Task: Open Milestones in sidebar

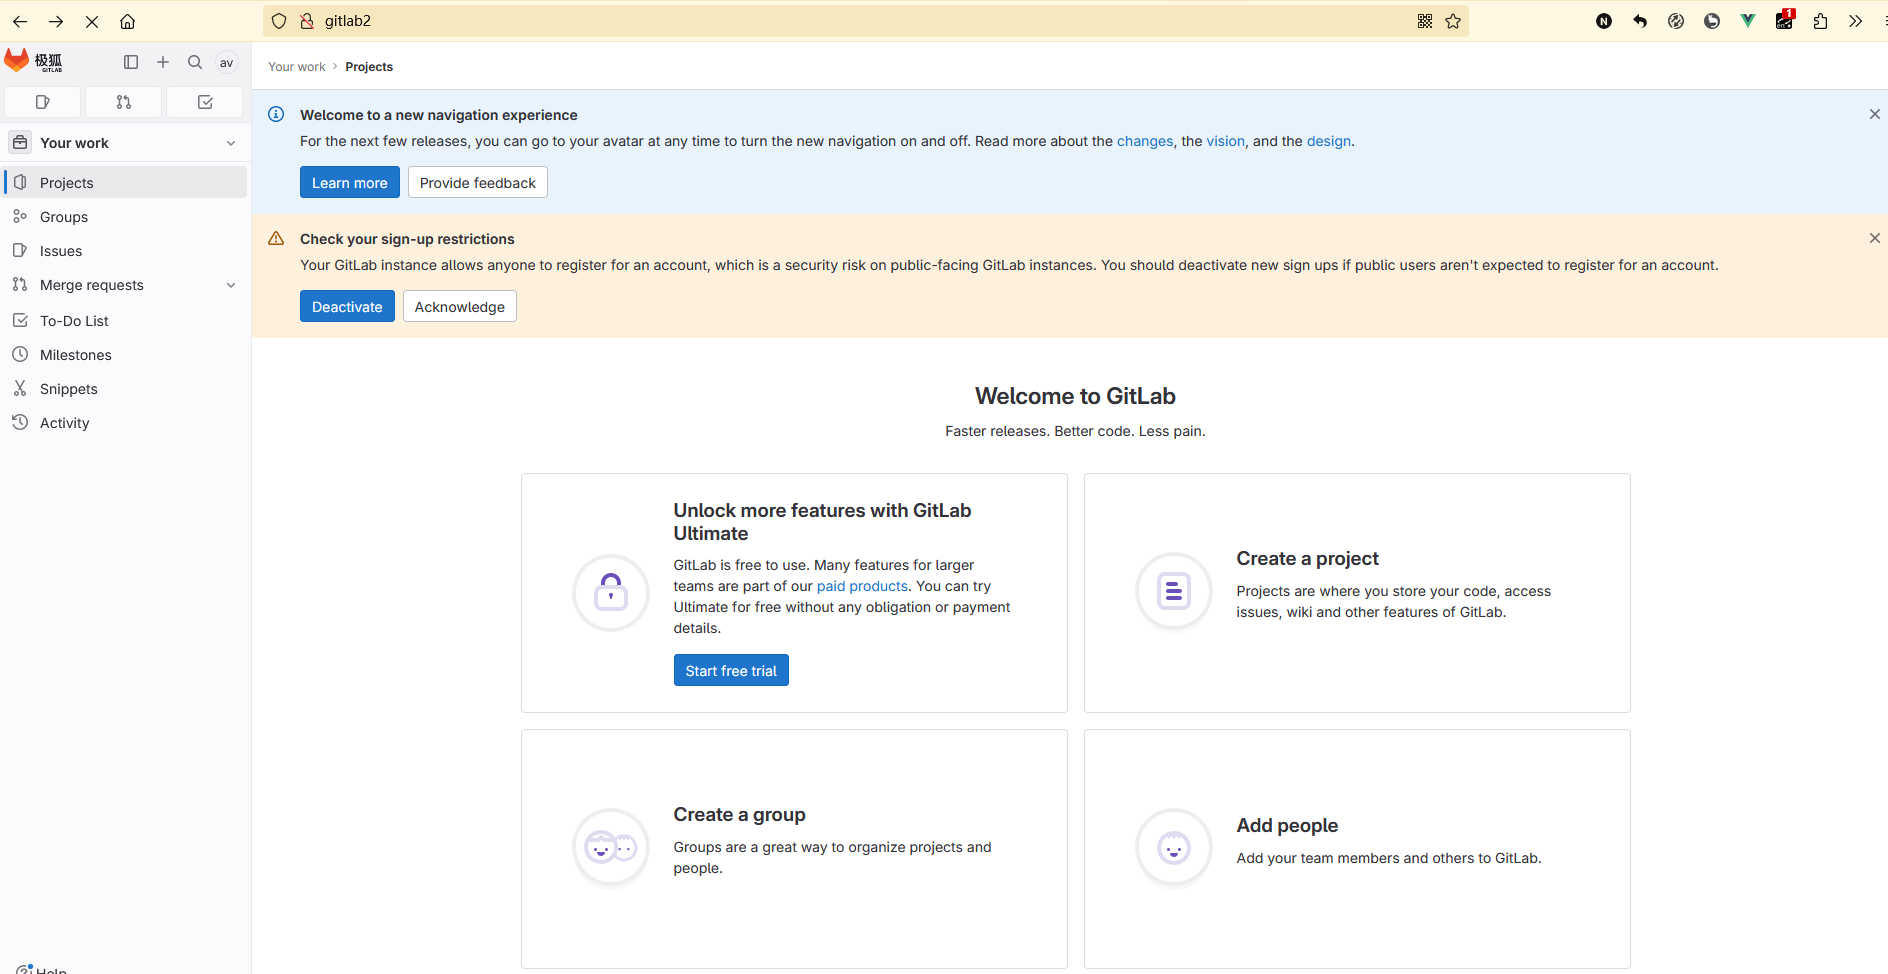Action: [x=126, y=355]
